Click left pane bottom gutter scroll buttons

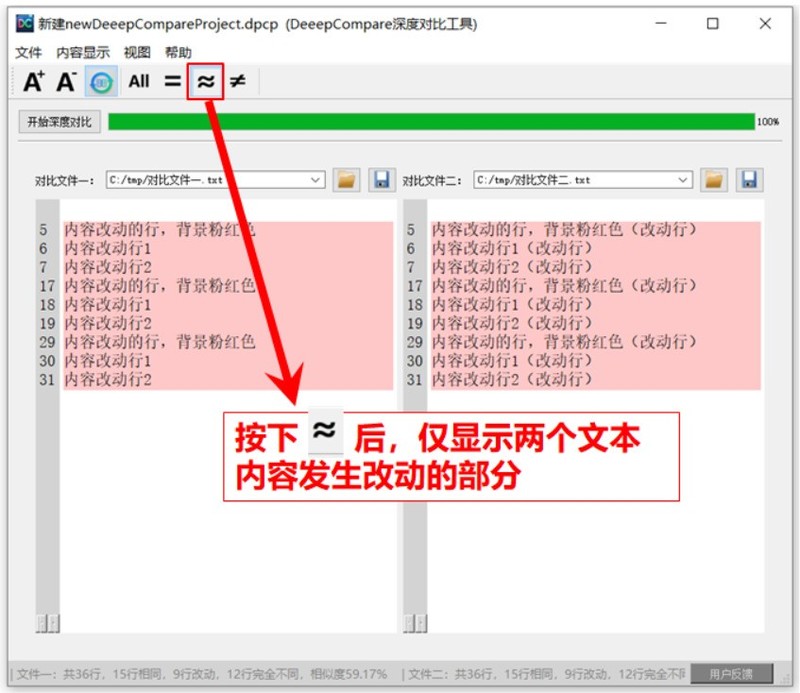[x=48, y=623]
